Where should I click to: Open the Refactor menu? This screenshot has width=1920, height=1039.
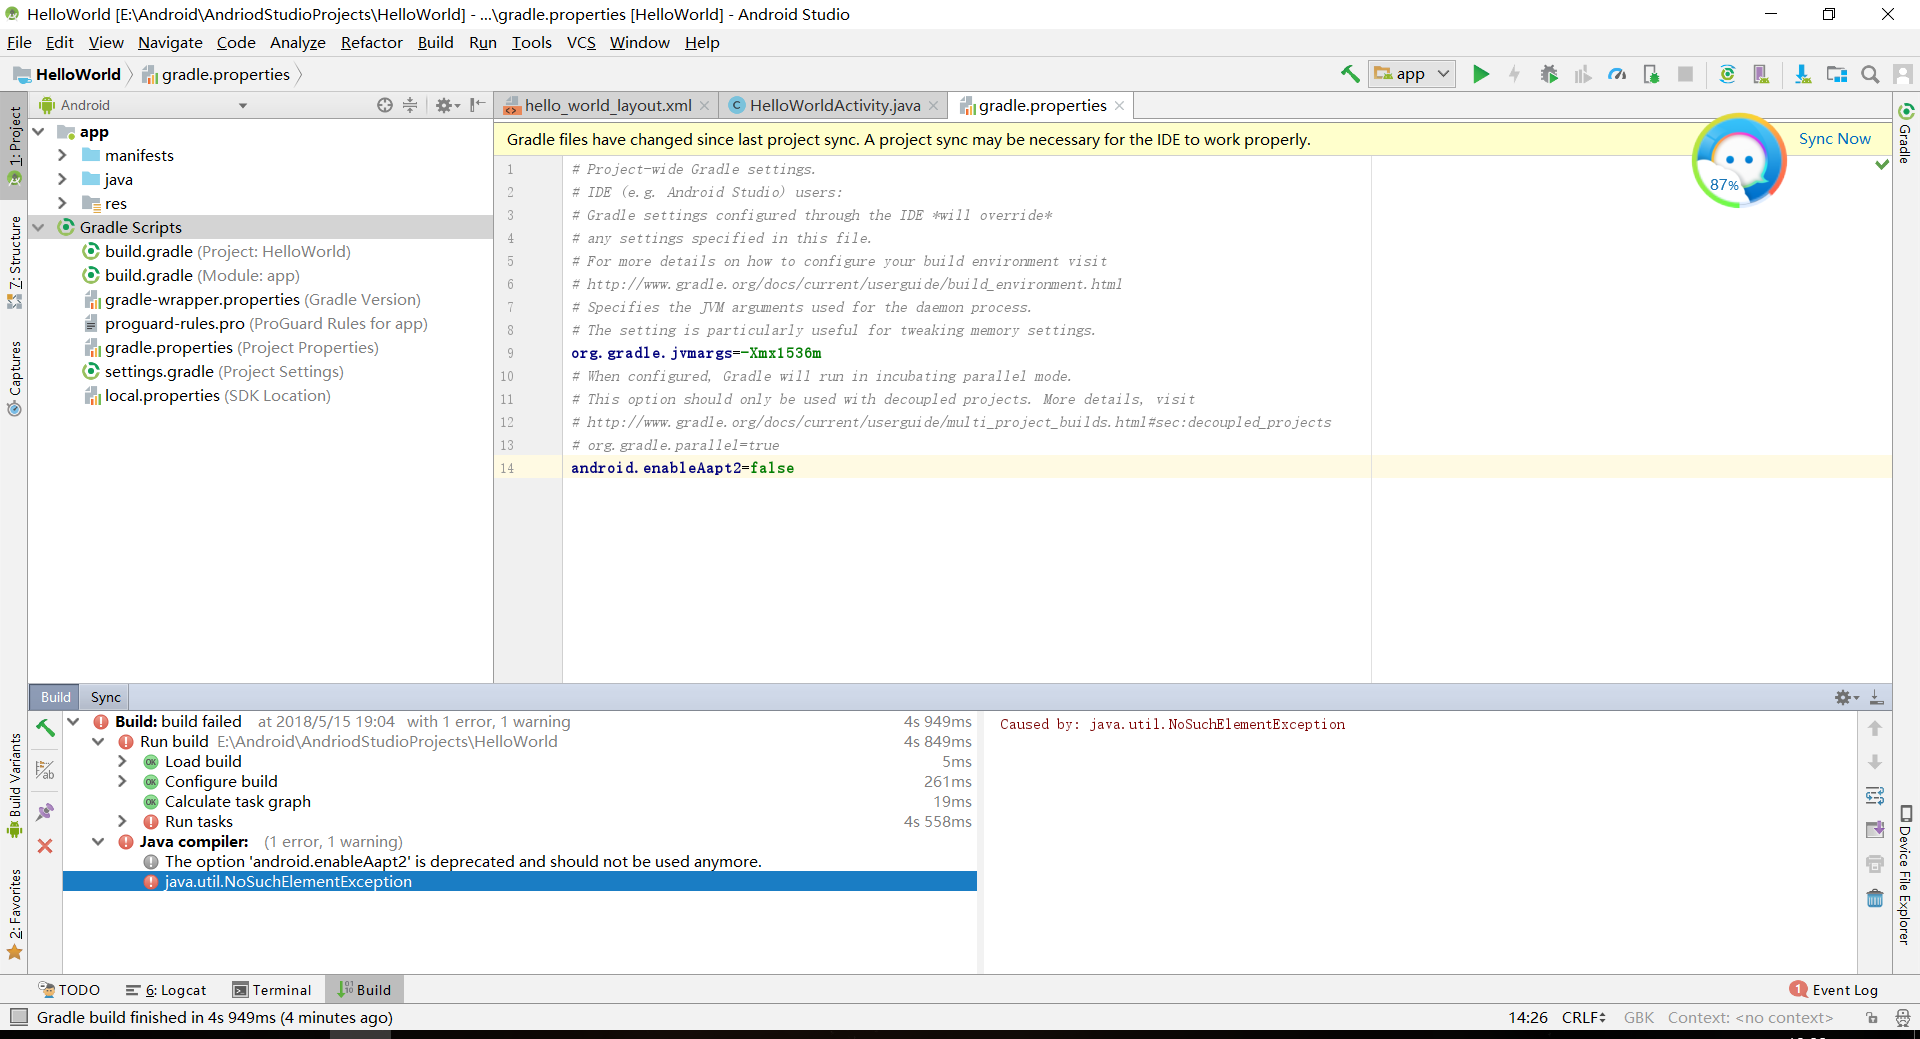[371, 42]
